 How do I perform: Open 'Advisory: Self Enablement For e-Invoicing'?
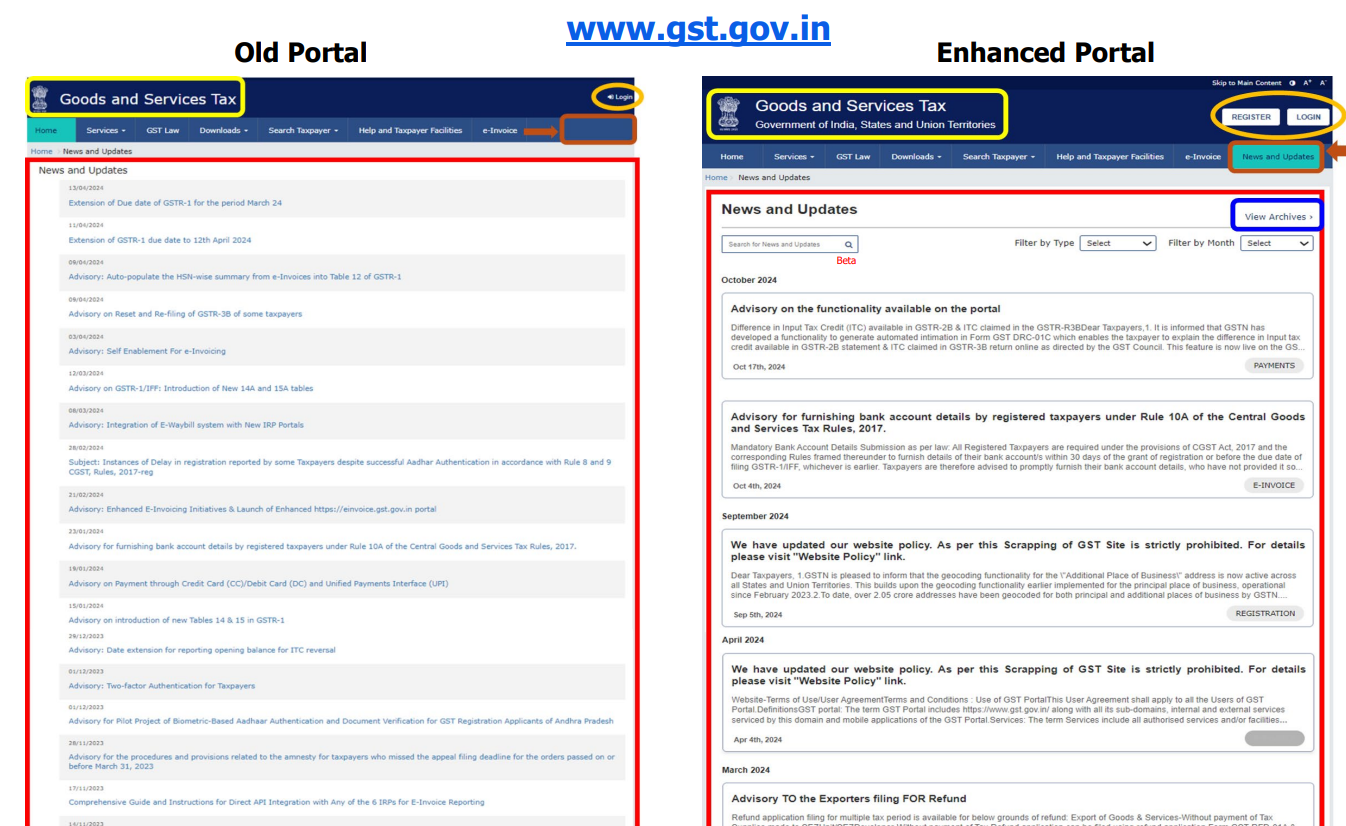click(147, 351)
